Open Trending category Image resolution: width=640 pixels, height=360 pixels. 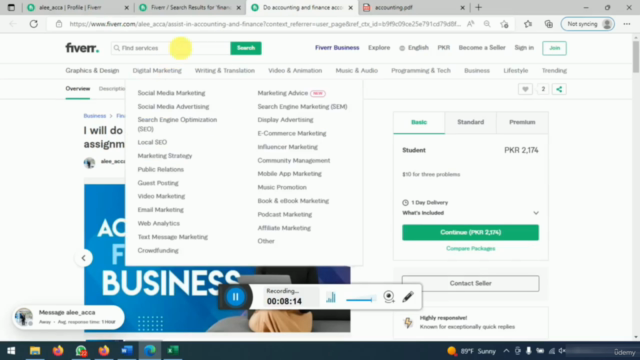(x=554, y=71)
